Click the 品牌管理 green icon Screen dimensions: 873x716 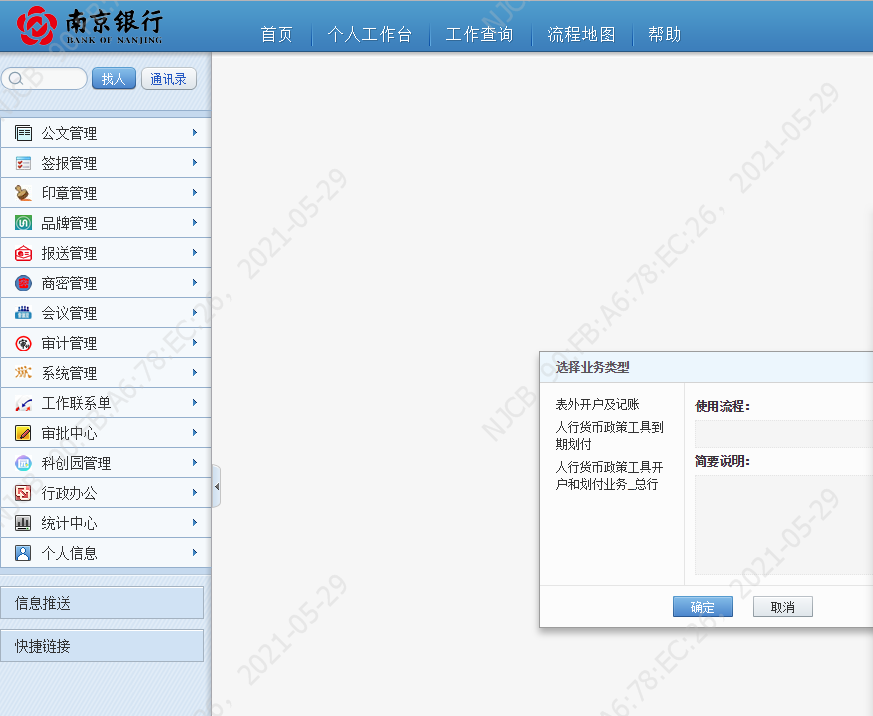[23, 223]
